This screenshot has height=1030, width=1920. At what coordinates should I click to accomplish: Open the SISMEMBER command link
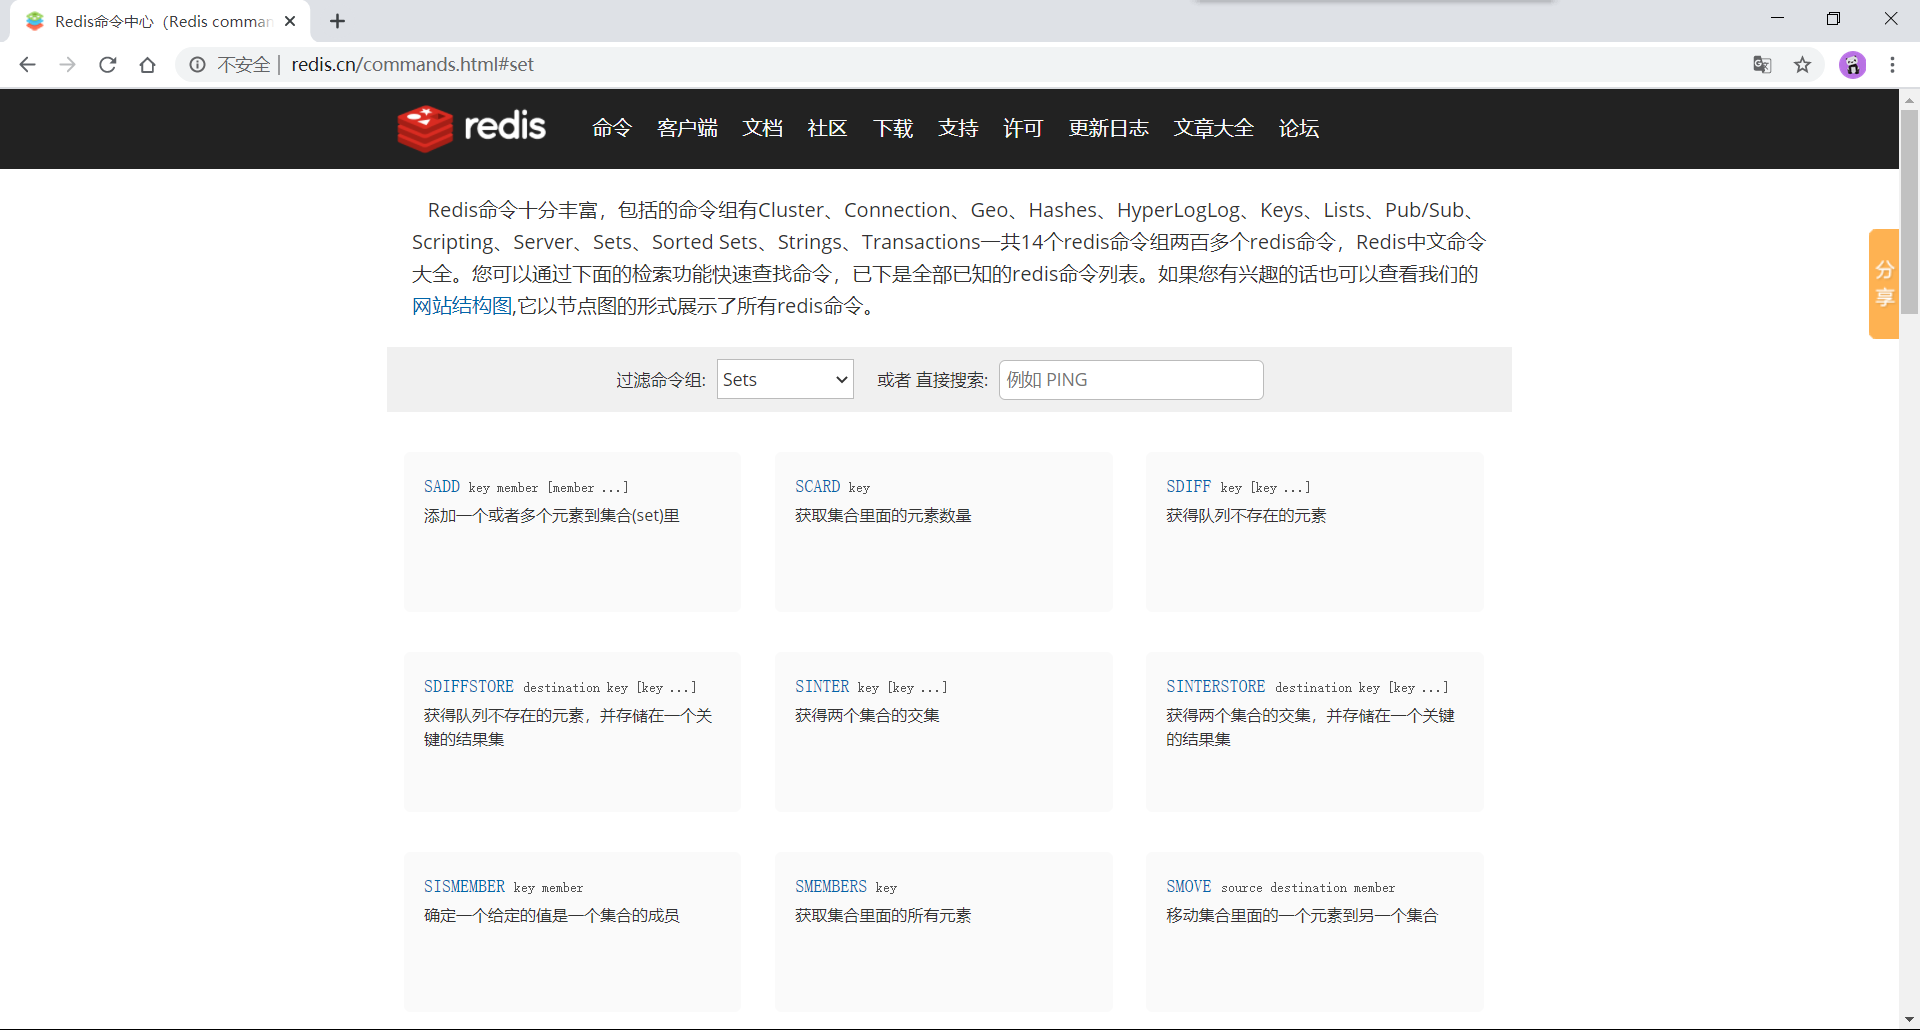click(x=464, y=887)
